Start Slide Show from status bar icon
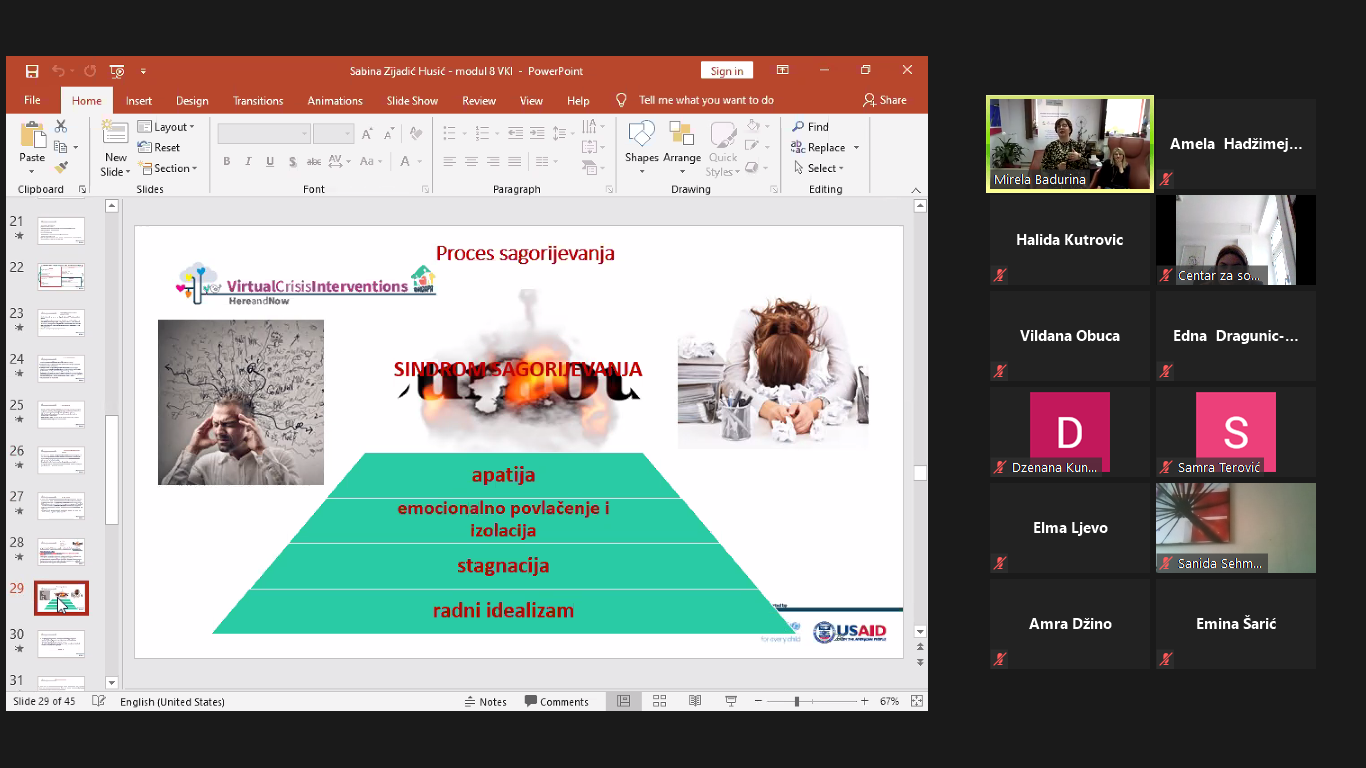The image size is (1366, 768). click(x=731, y=701)
